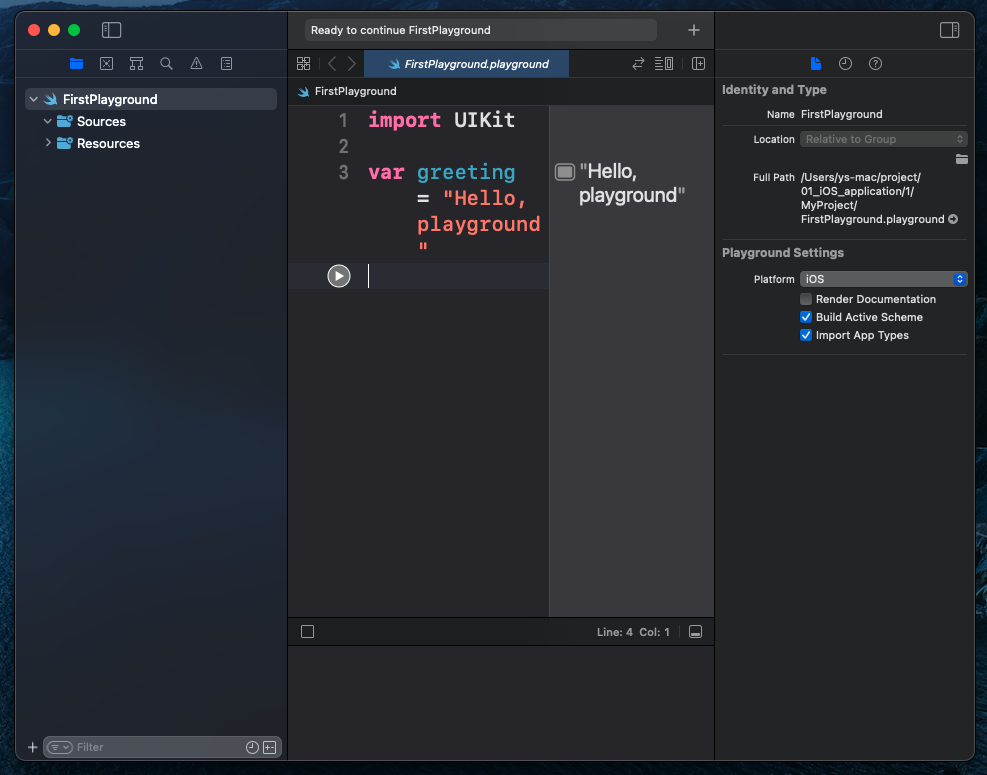Image resolution: width=987 pixels, height=775 pixels.
Task: Collapse the FirstPlayground tree root
Action: 34,99
